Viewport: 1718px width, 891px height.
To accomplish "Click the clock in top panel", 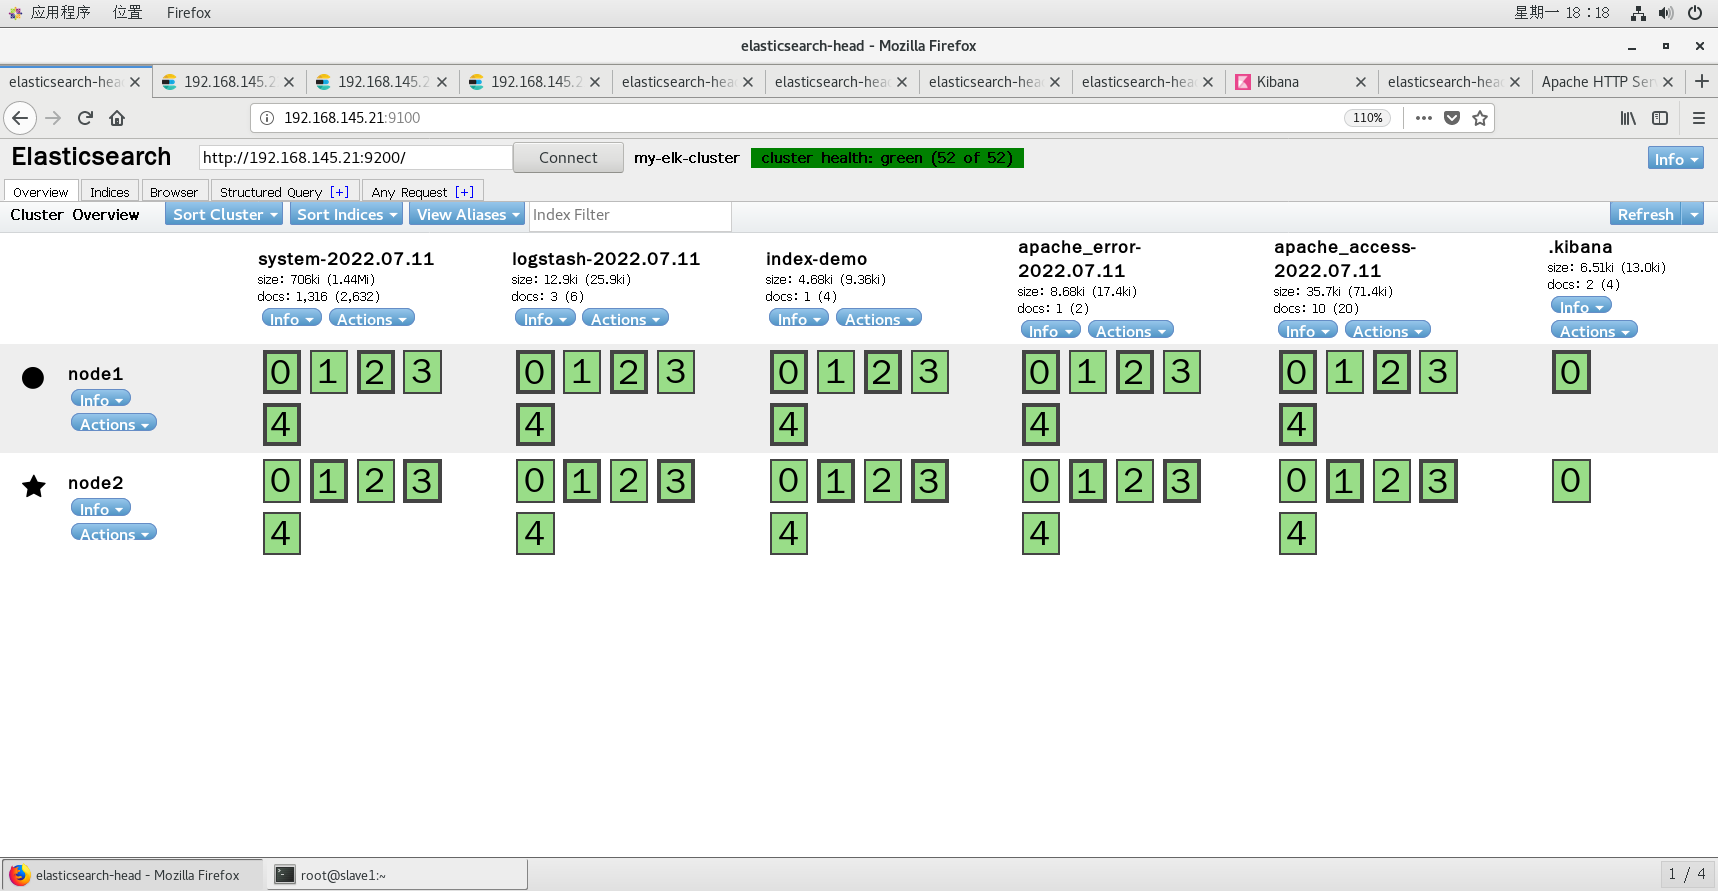I will [1562, 13].
